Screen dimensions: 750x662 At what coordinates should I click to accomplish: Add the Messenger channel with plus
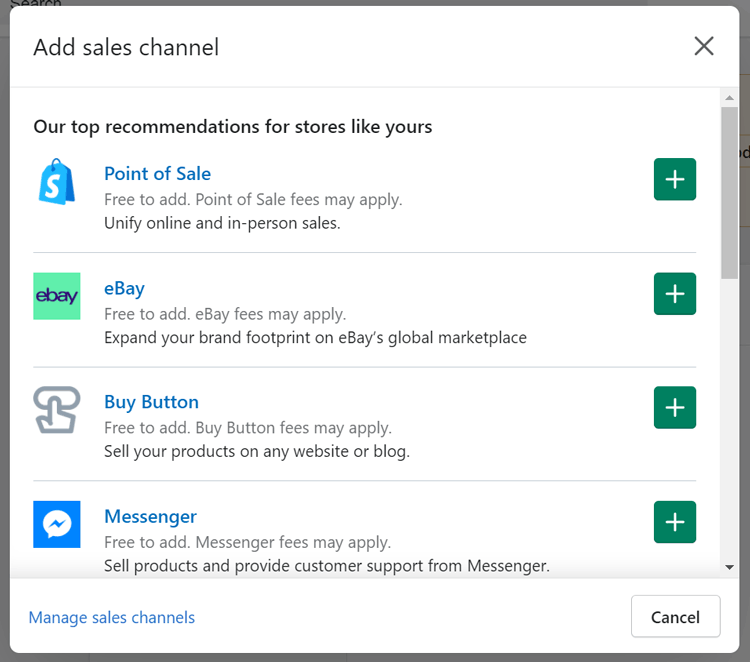(x=674, y=522)
